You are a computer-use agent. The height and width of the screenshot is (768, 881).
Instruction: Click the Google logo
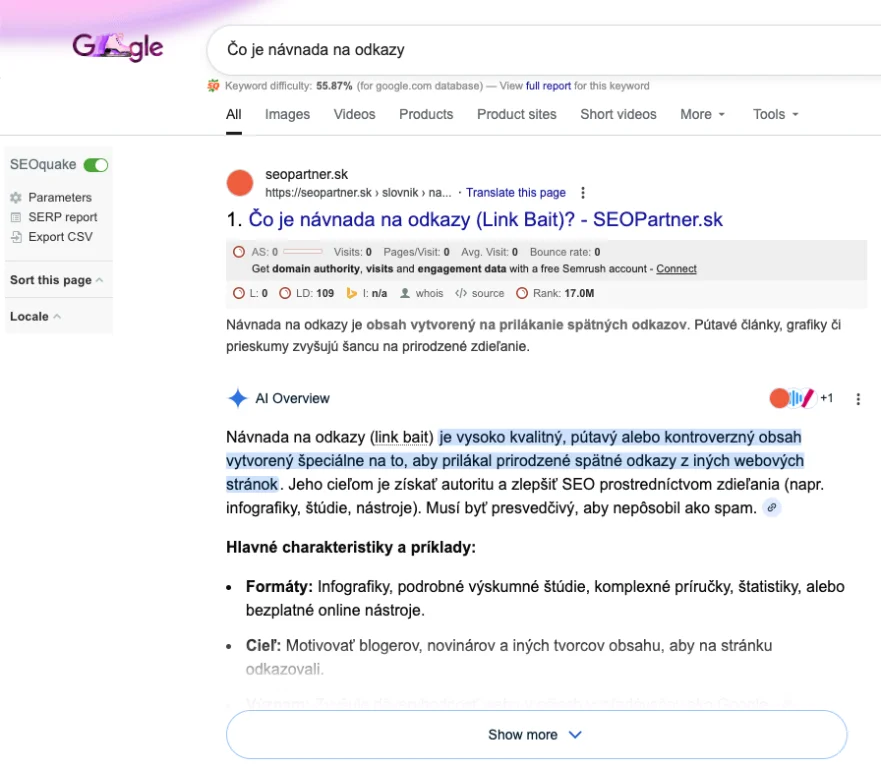pos(117,47)
